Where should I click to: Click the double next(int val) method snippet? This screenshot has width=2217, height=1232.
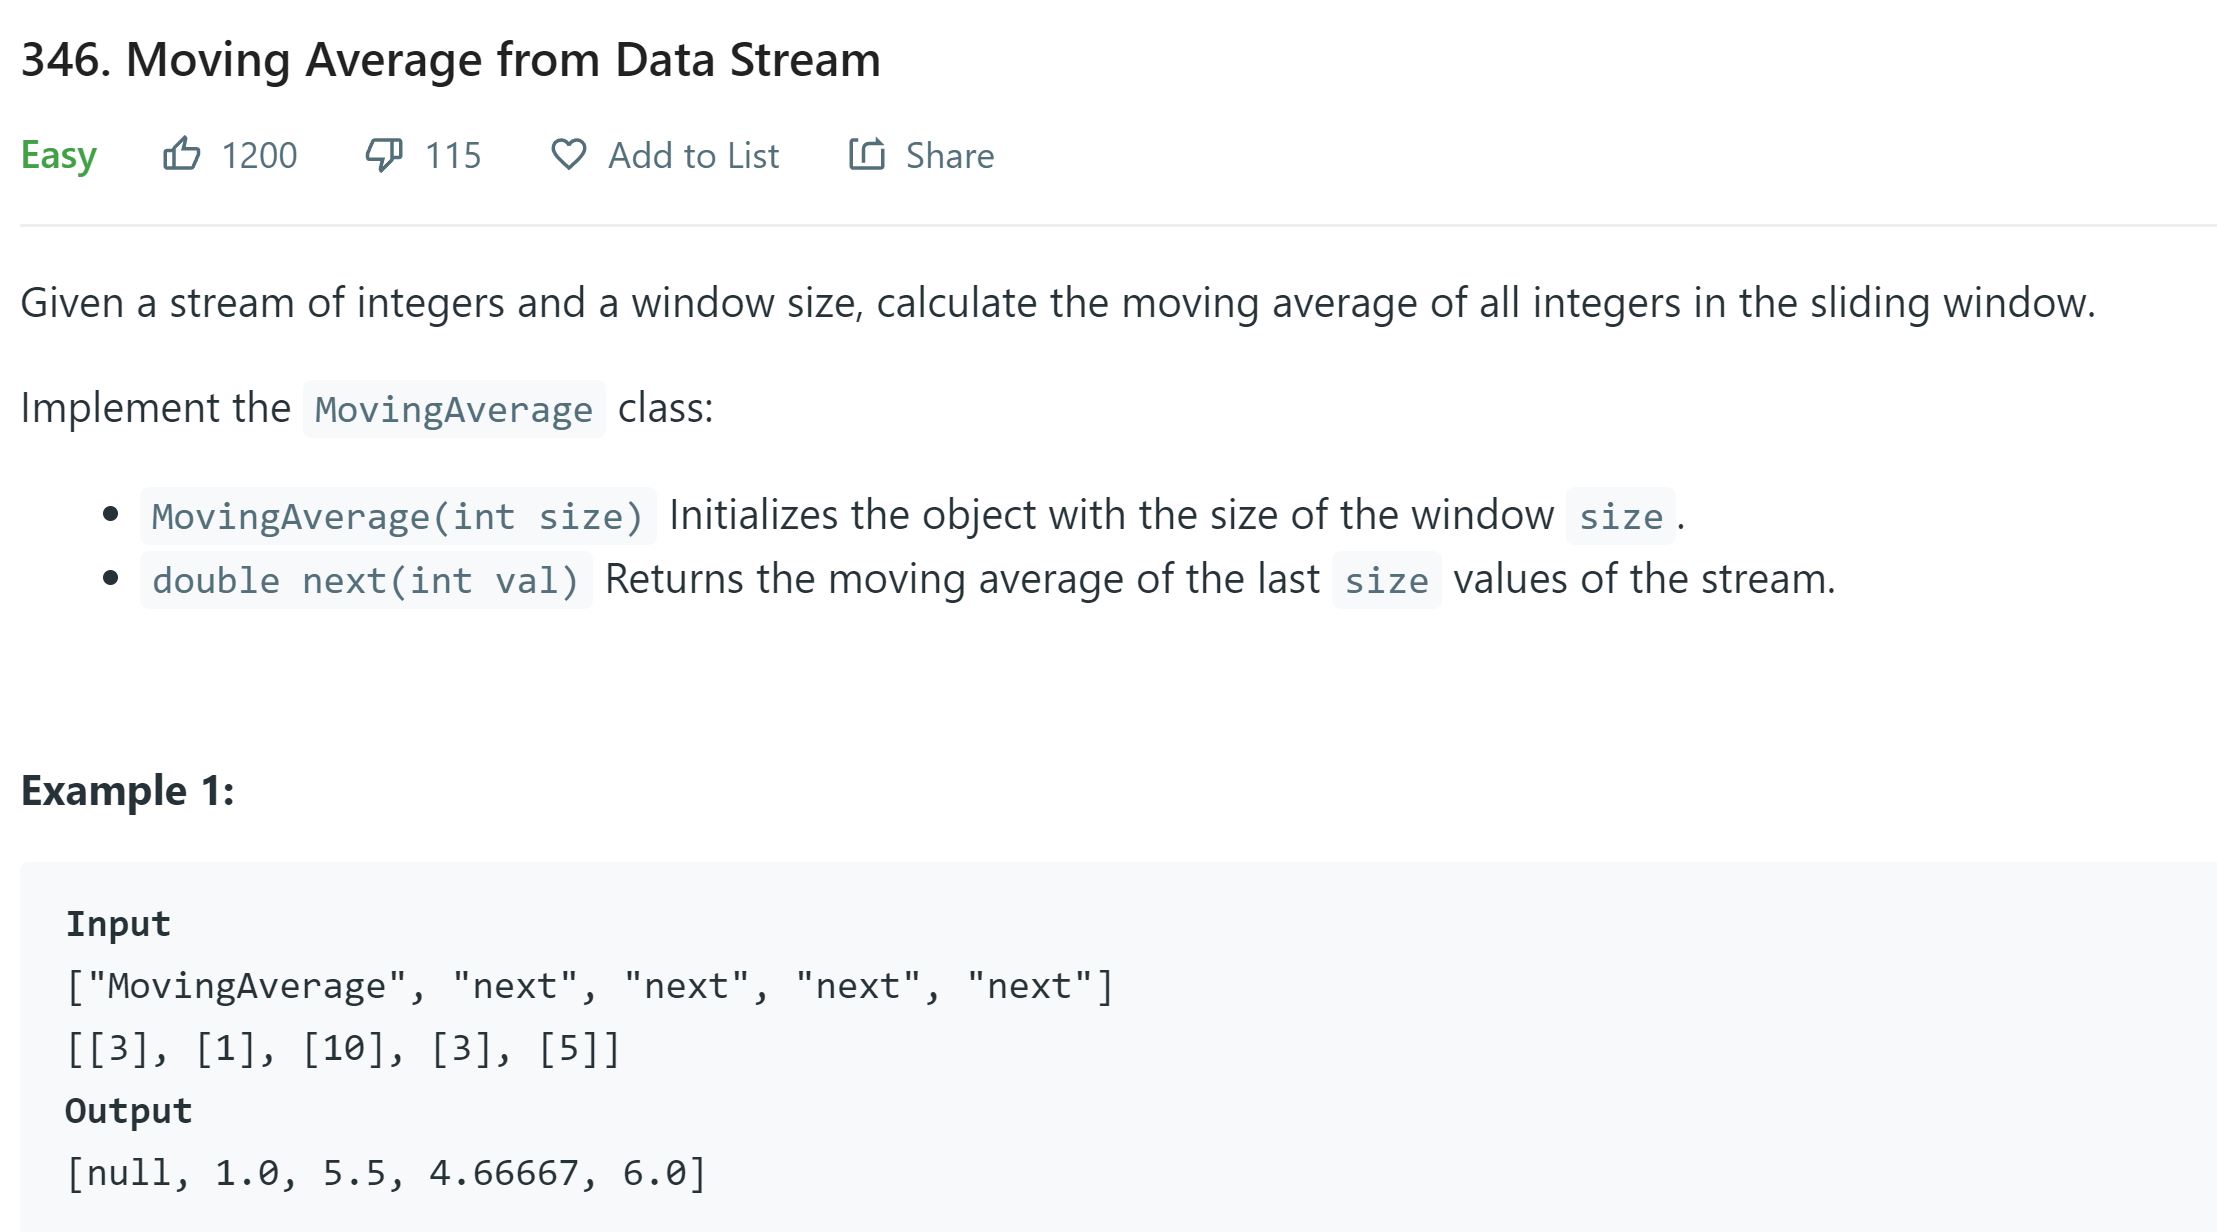[366, 580]
